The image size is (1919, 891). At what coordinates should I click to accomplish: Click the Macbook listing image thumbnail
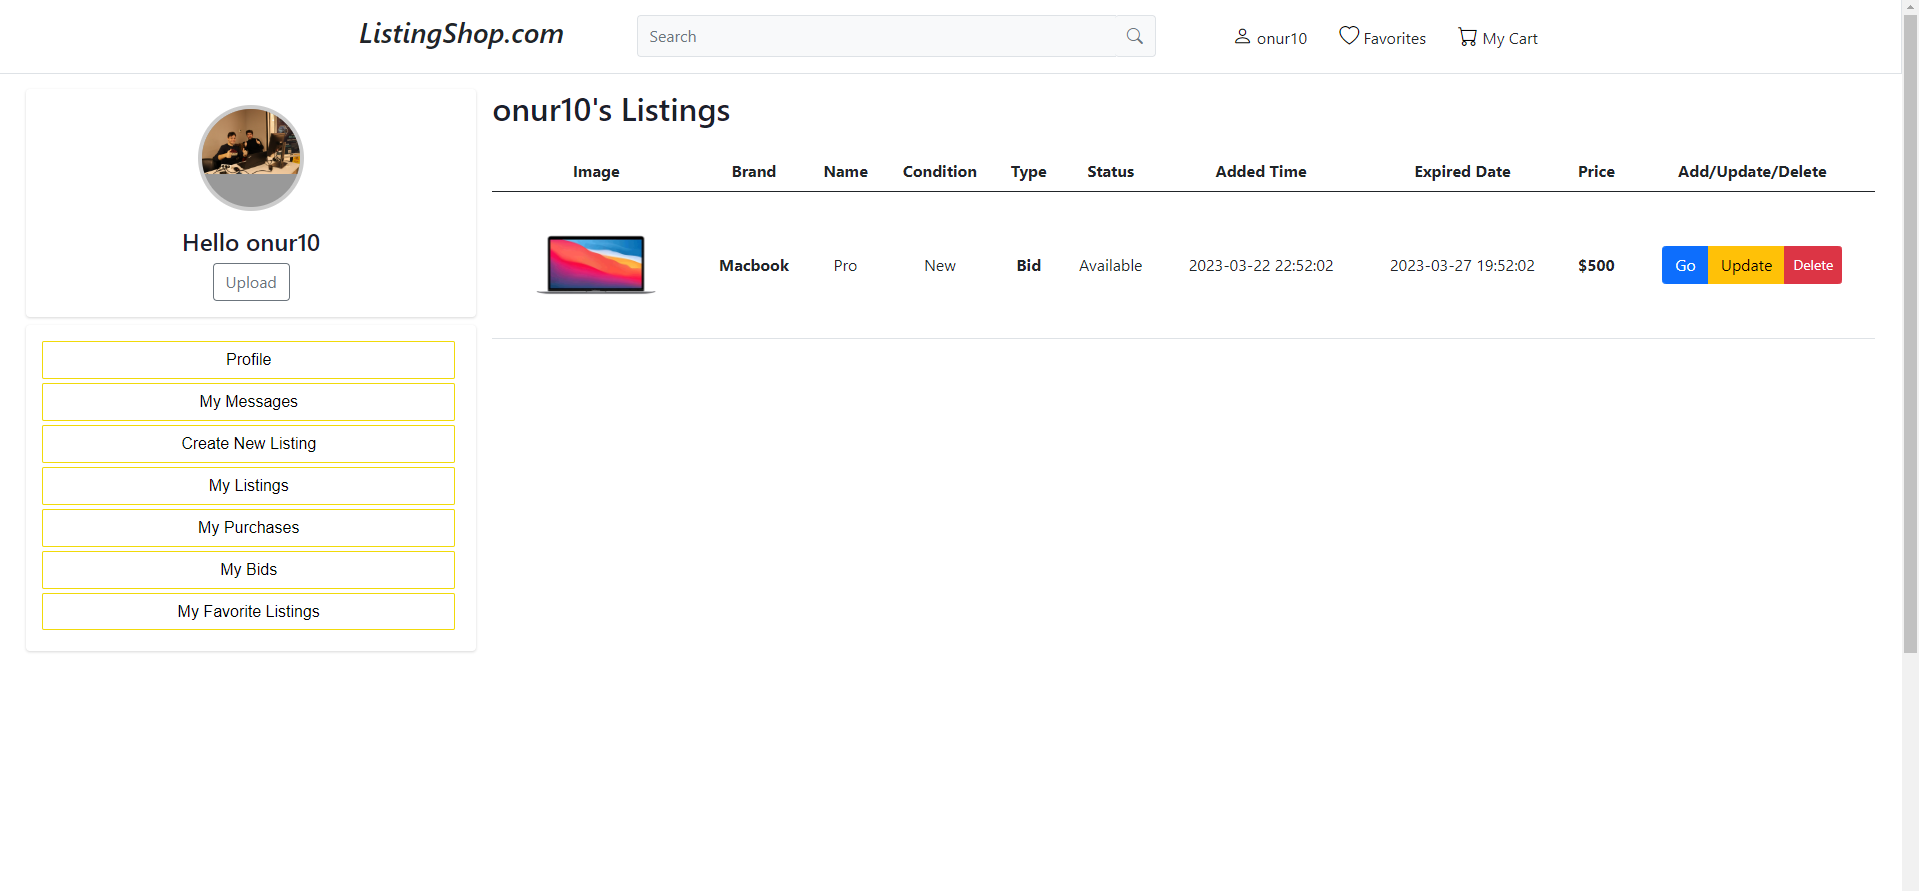[596, 264]
